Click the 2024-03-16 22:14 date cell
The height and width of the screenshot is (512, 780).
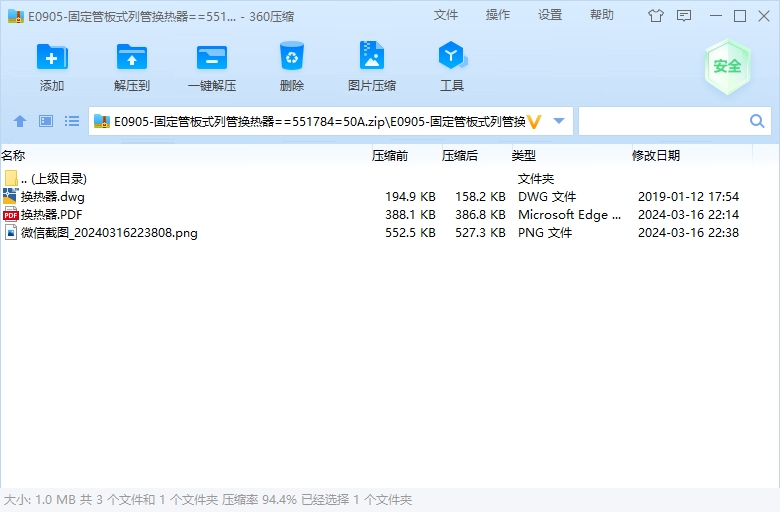tap(688, 214)
